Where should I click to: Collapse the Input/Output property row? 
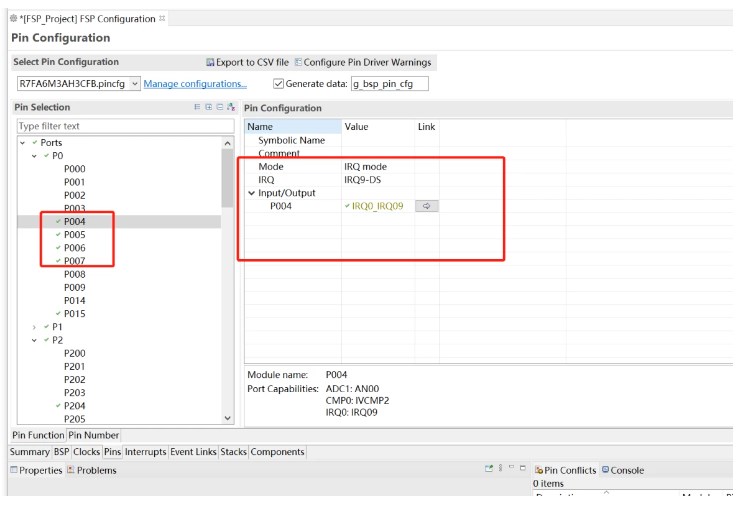click(x=252, y=193)
